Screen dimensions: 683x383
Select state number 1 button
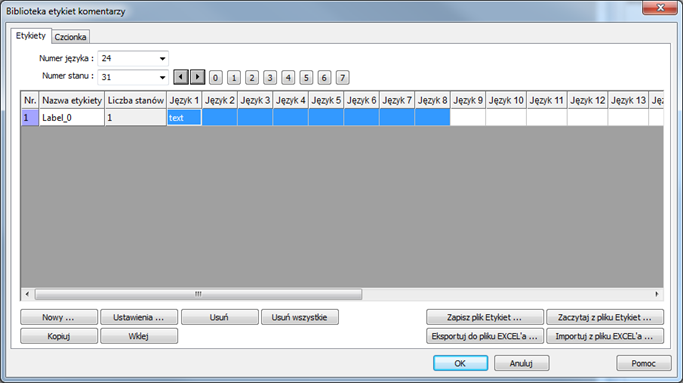(x=234, y=78)
